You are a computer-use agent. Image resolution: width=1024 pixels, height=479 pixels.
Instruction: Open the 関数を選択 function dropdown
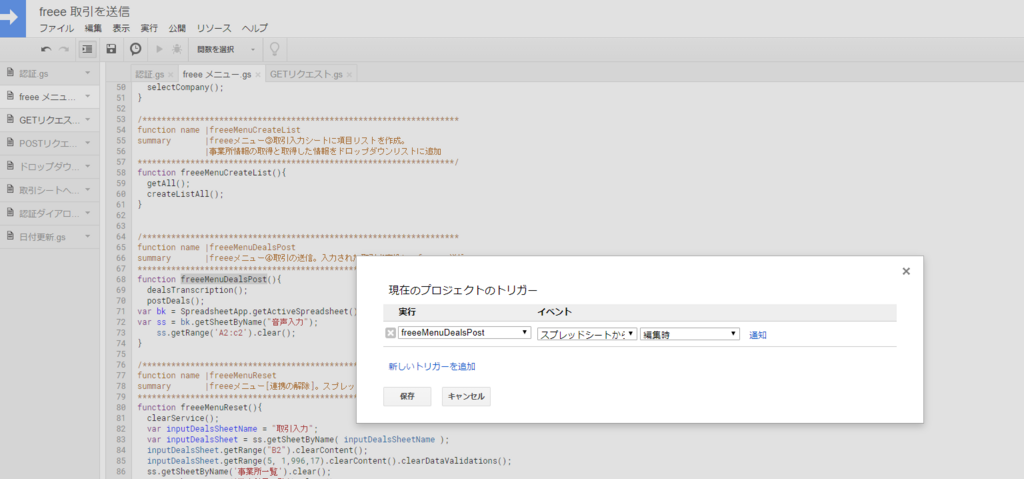226,49
